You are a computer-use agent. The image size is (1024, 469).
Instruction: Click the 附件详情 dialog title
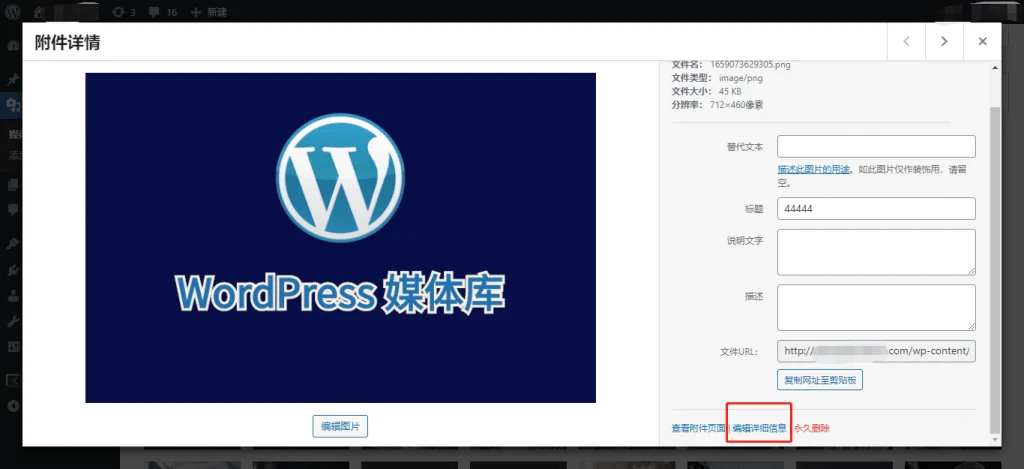[67, 42]
